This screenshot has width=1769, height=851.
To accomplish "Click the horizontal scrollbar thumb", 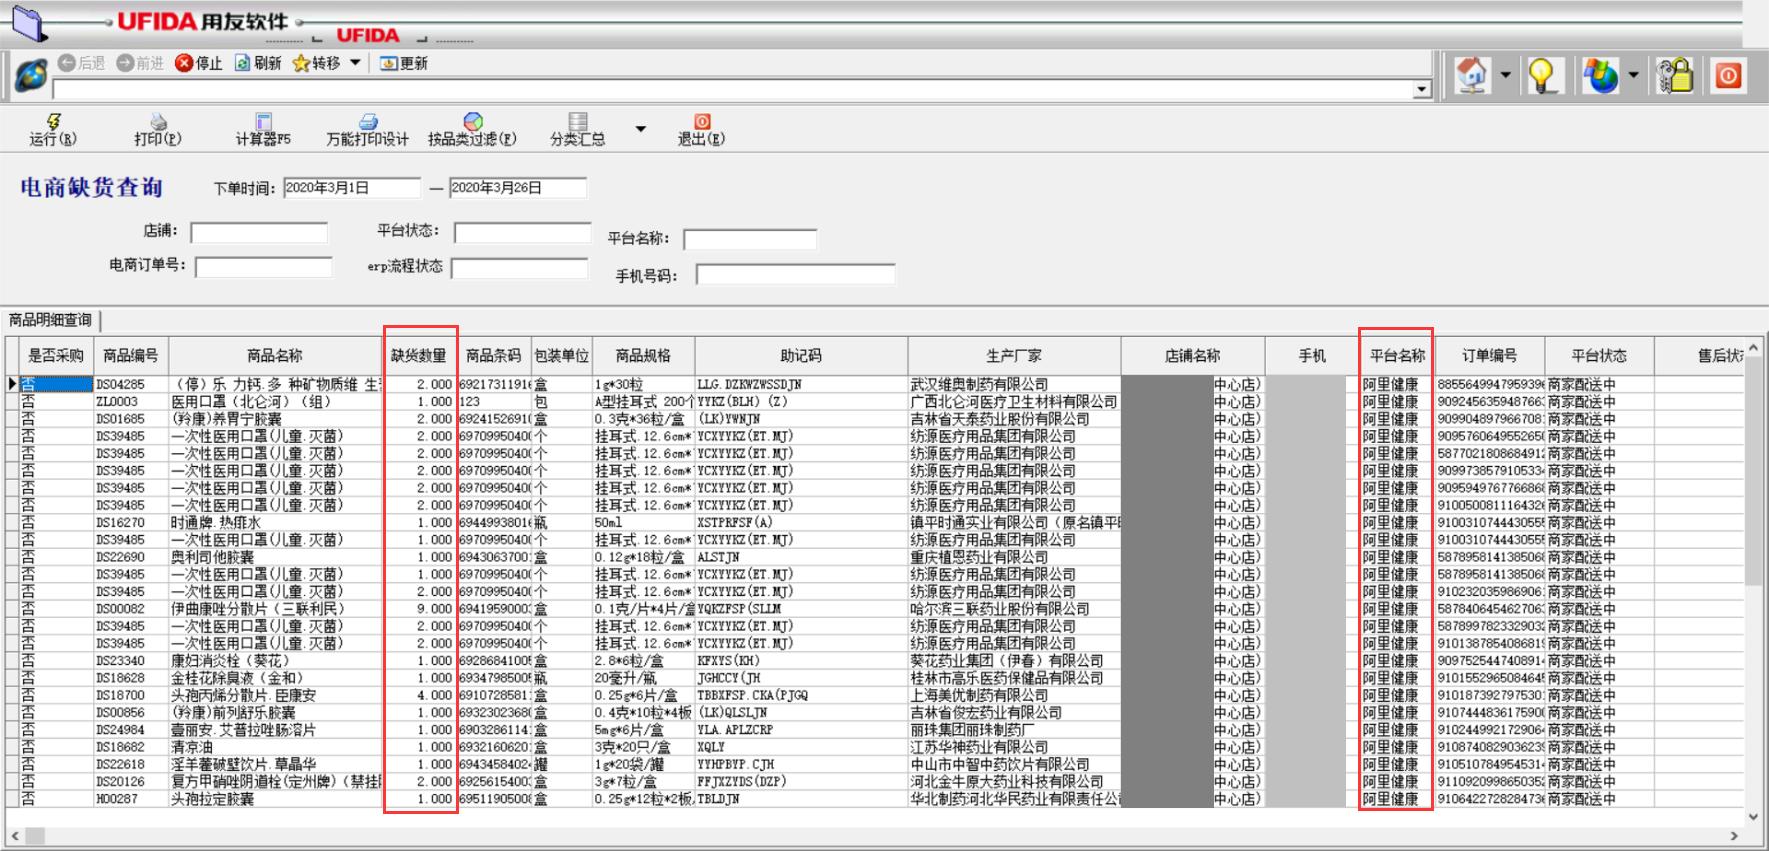I will [35, 835].
